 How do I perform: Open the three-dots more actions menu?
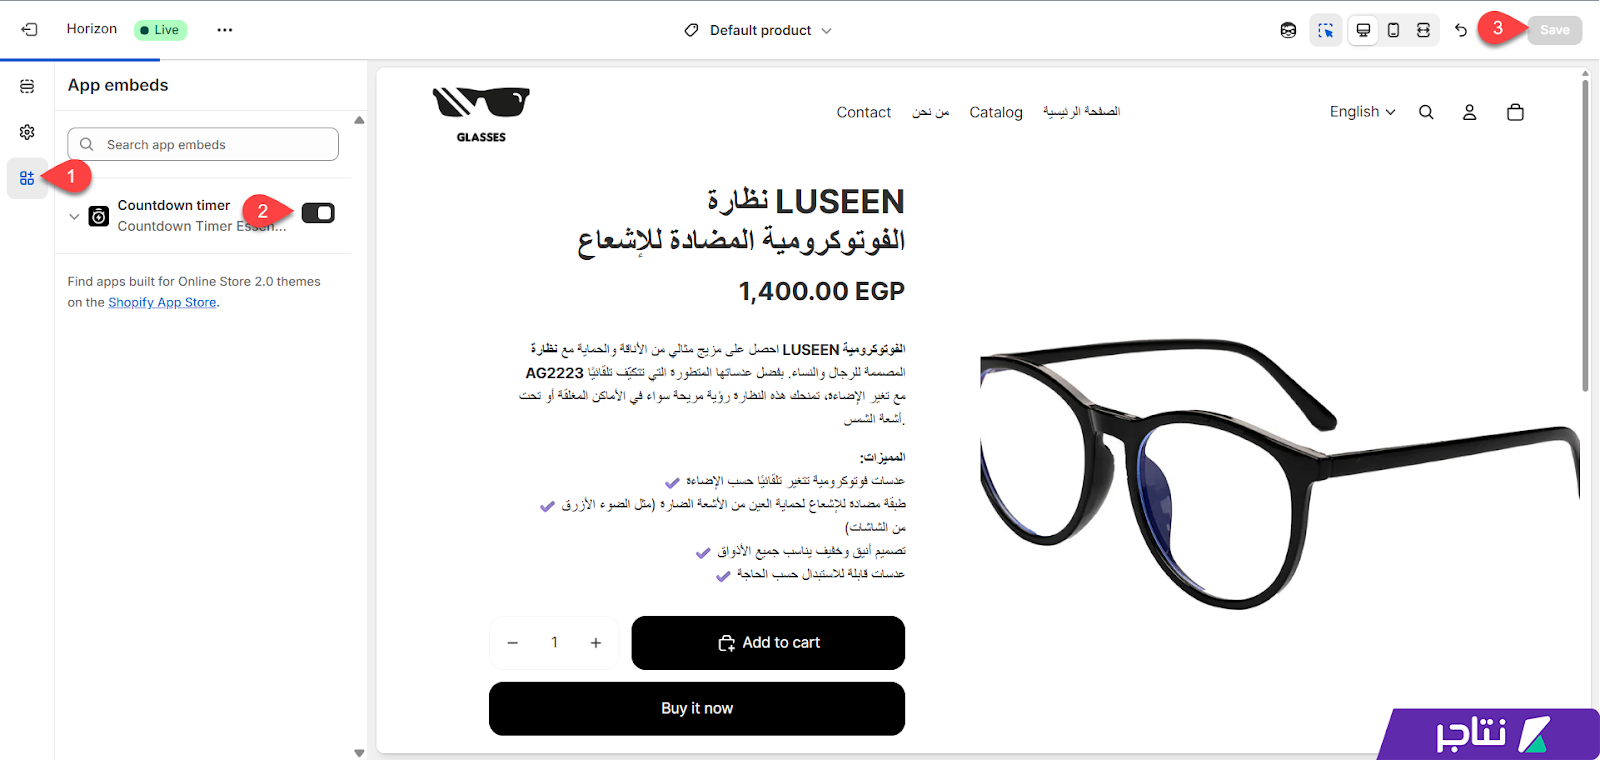[225, 30]
